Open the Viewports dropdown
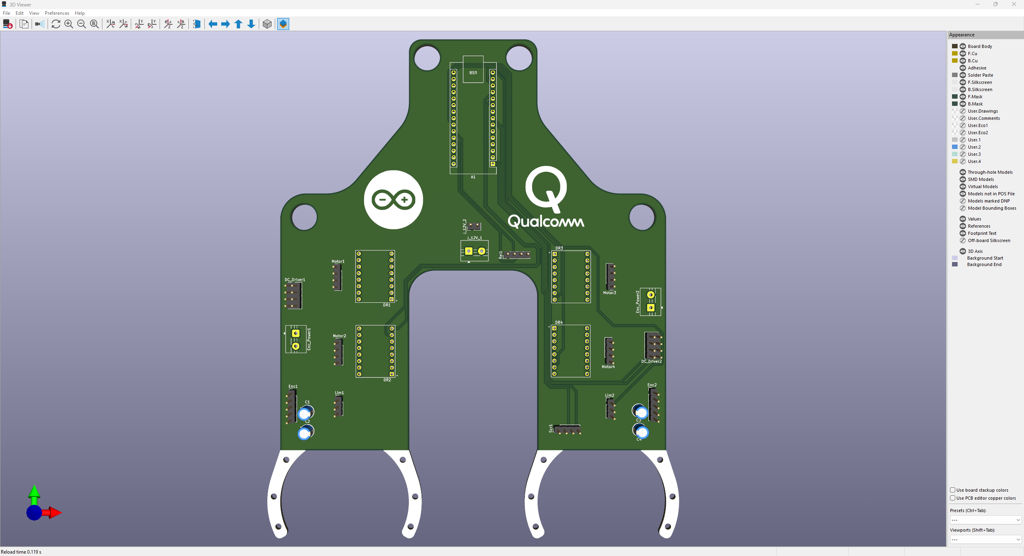 (x=985, y=540)
